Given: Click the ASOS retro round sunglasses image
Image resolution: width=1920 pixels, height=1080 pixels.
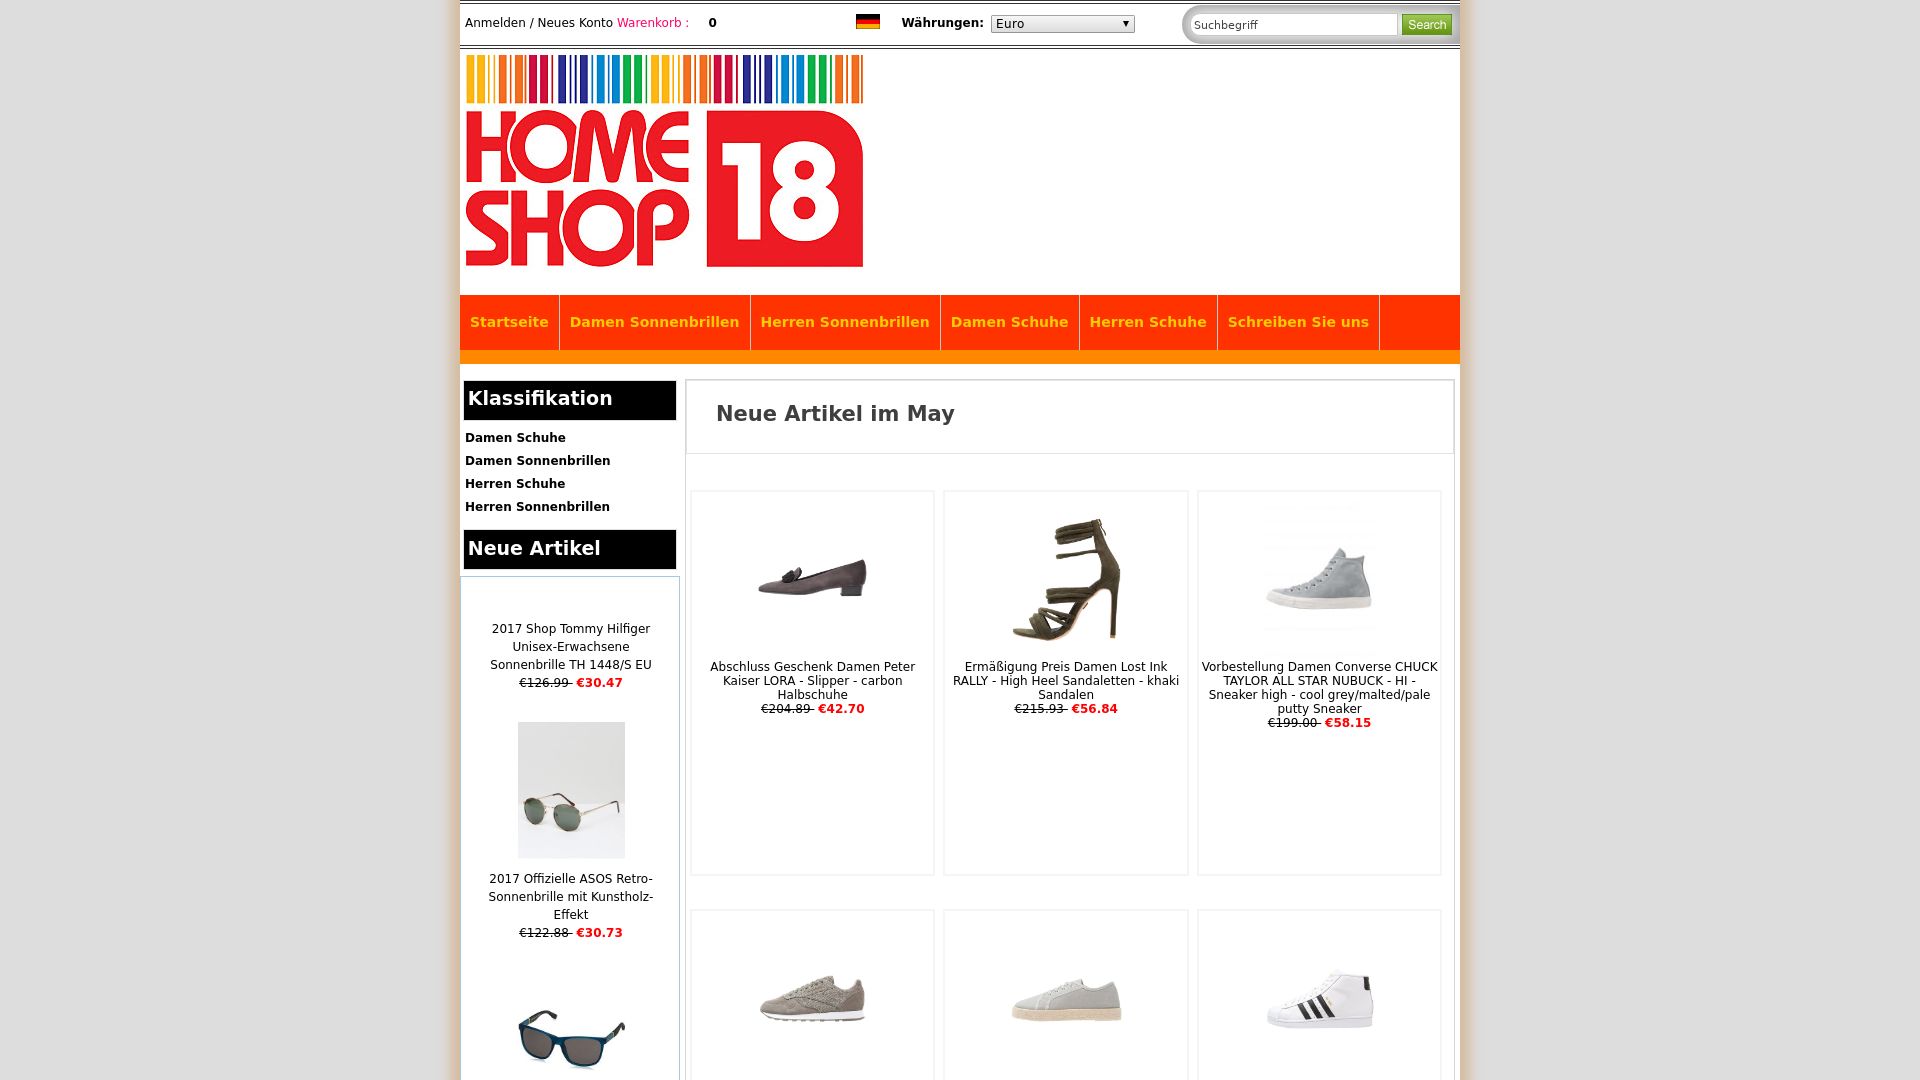Looking at the screenshot, I should [x=571, y=790].
